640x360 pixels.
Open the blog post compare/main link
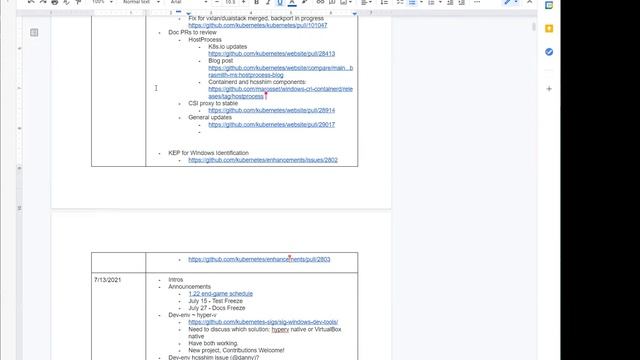click(x=280, y=71)
